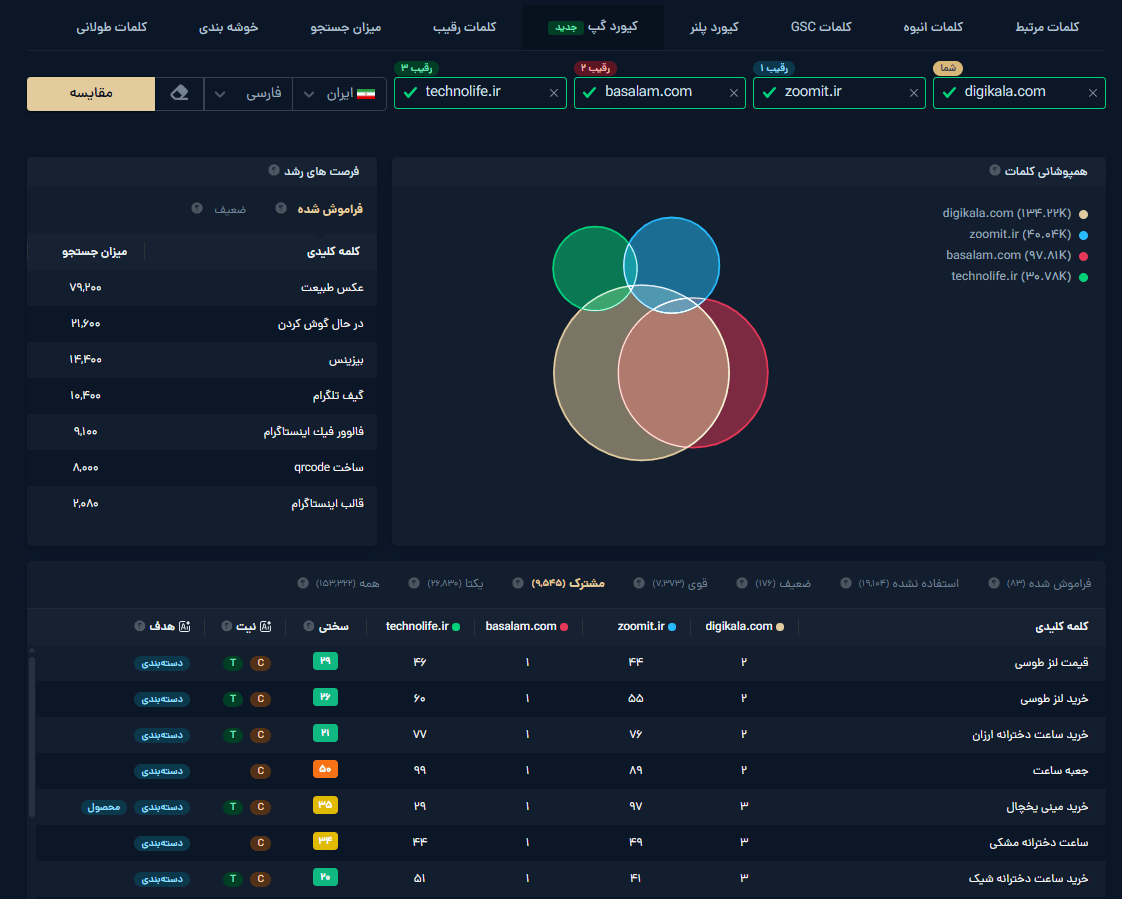Open the ایران country dropdown

click(339, 94)
